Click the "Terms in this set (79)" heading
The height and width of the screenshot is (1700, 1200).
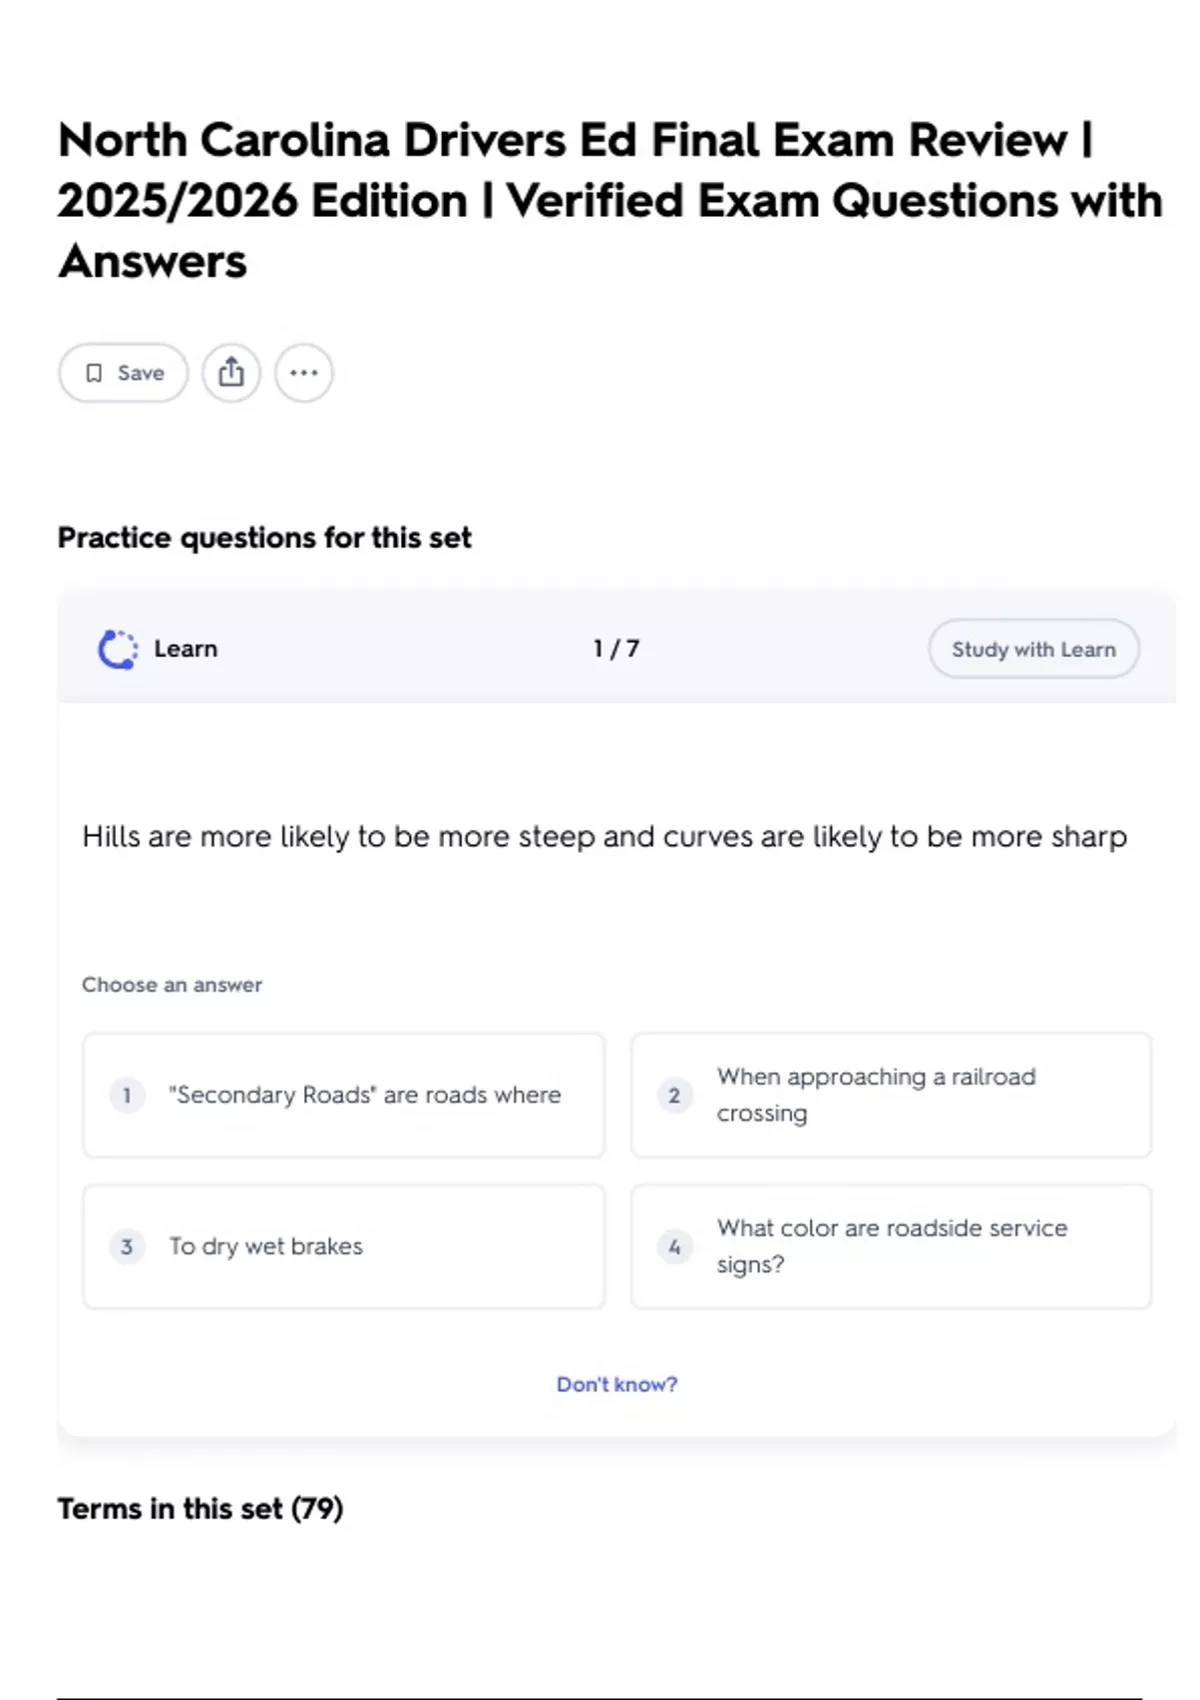pos(200,1508)
